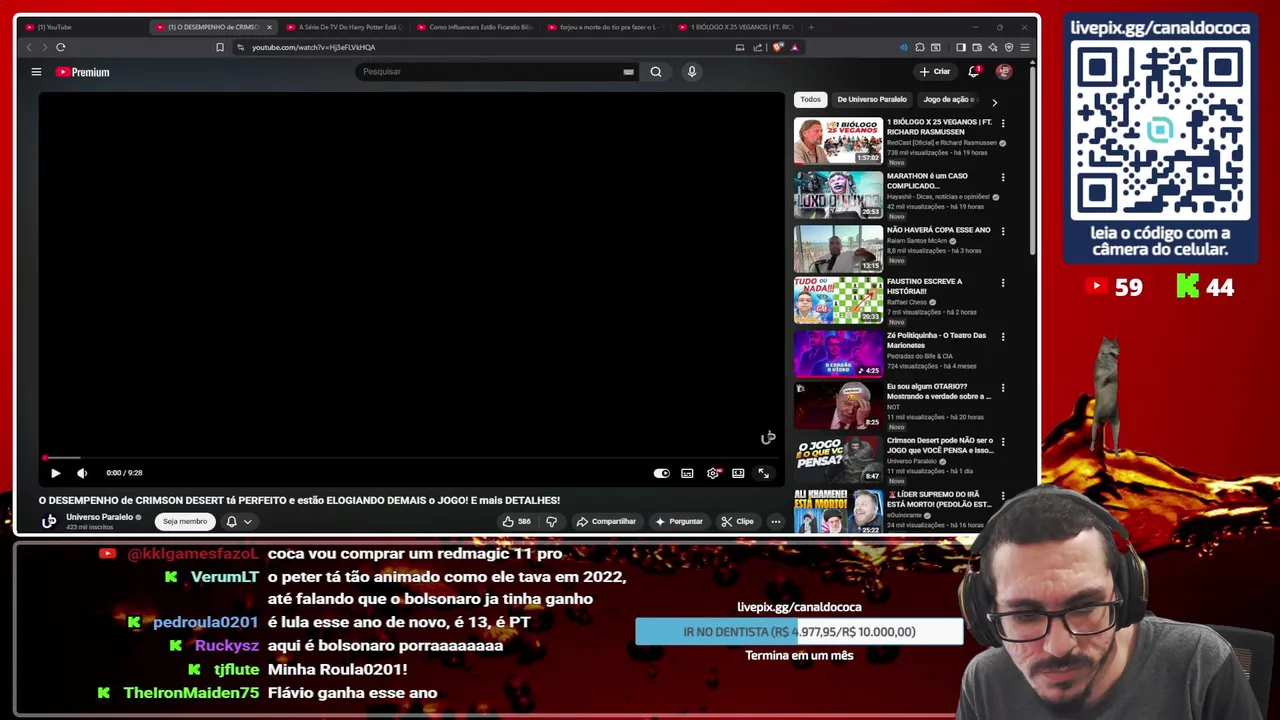1280x720 pixels.
Task: Click the Clipe scissors button
Action: [x=738, y=521]
